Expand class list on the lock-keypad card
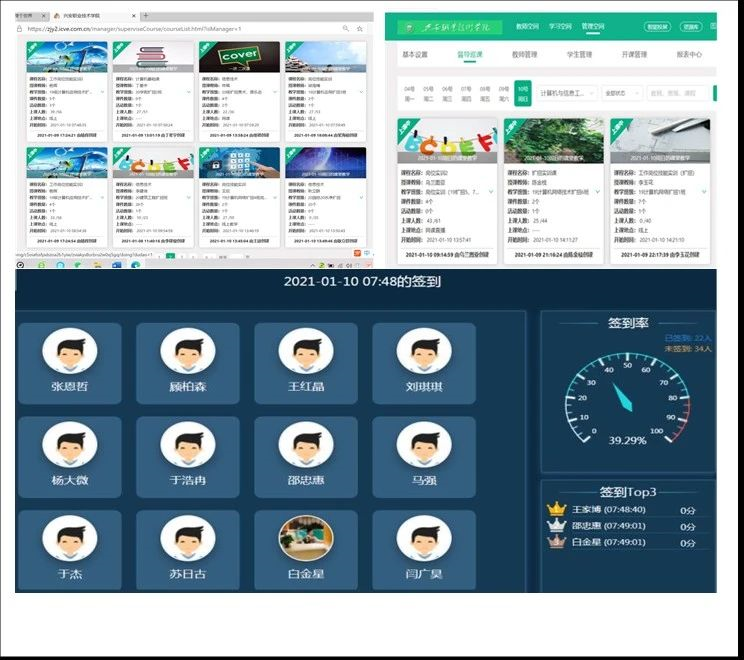Viewport: 744px width, 660px height. point(275,197)
